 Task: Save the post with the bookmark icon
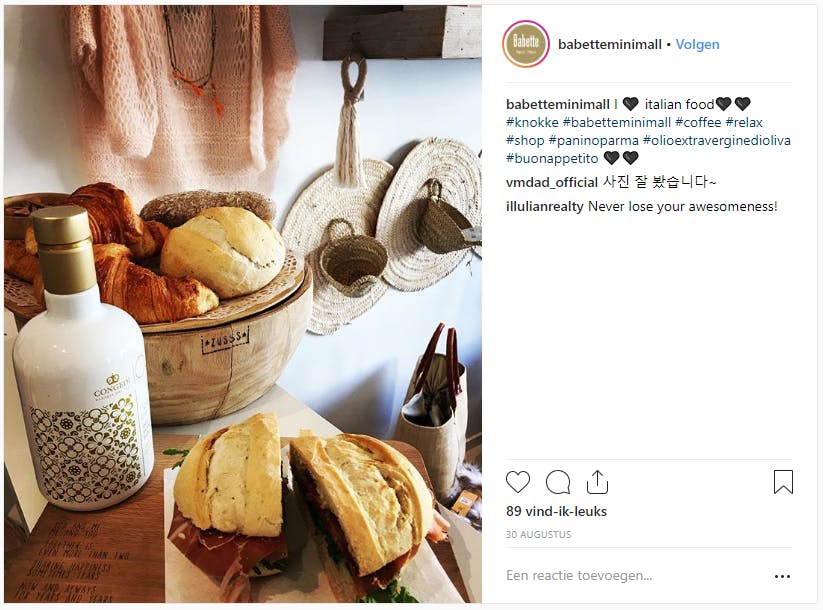[x=783, y=482]
